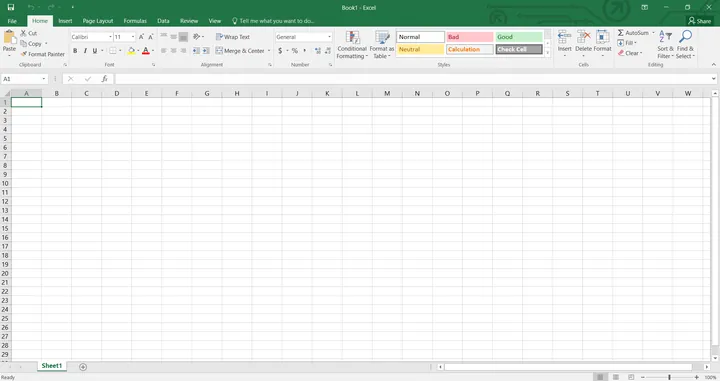Toggle Bold formatting
The width and height of the screenshot is (720, 381).
click(x=75, y=50)
